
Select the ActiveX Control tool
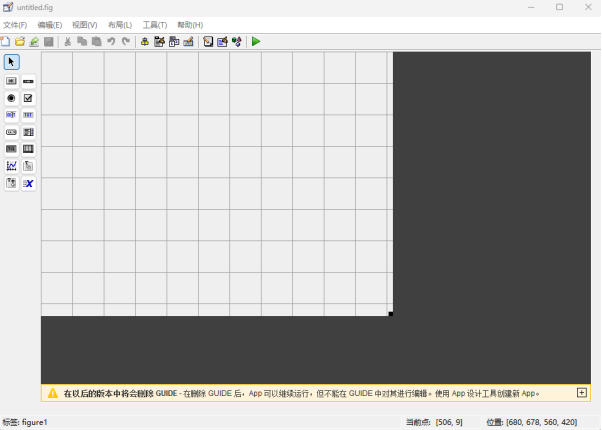point(28,183)
